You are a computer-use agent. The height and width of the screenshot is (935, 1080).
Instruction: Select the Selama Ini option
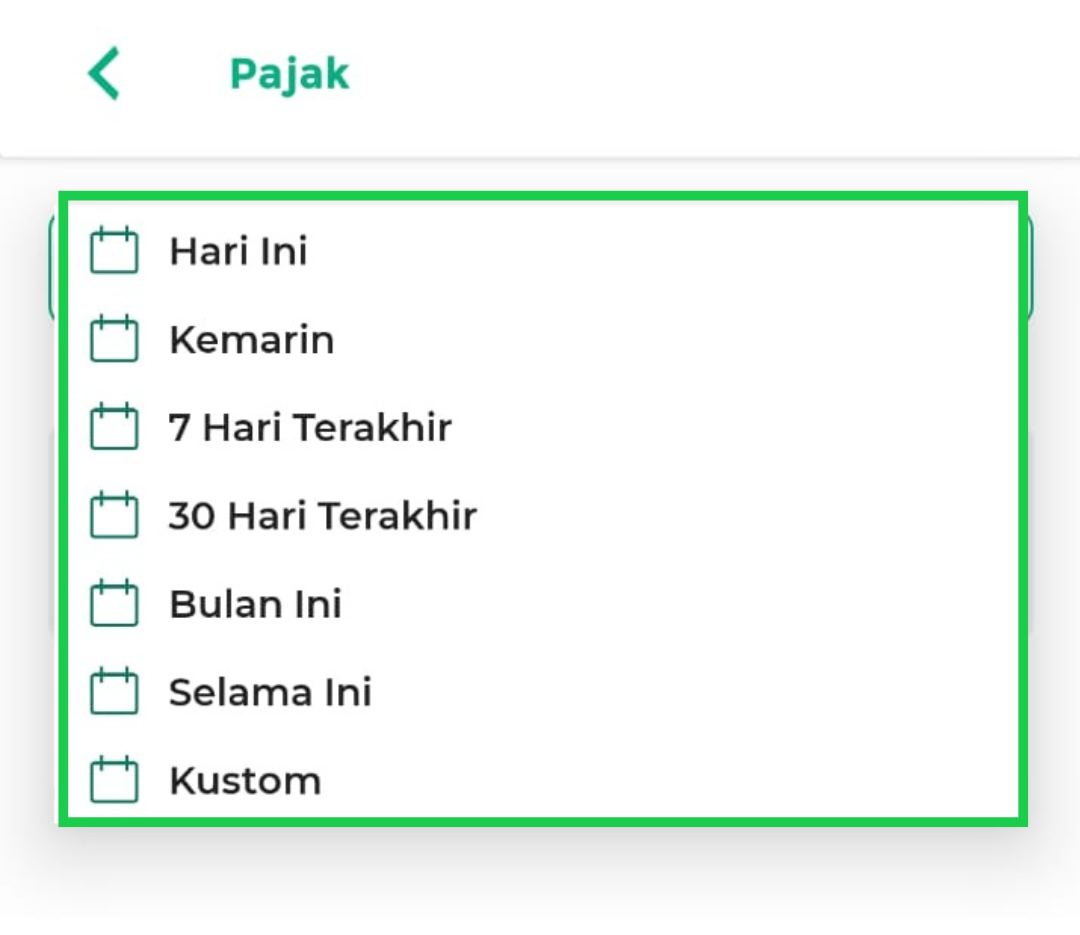coord(270,692)
